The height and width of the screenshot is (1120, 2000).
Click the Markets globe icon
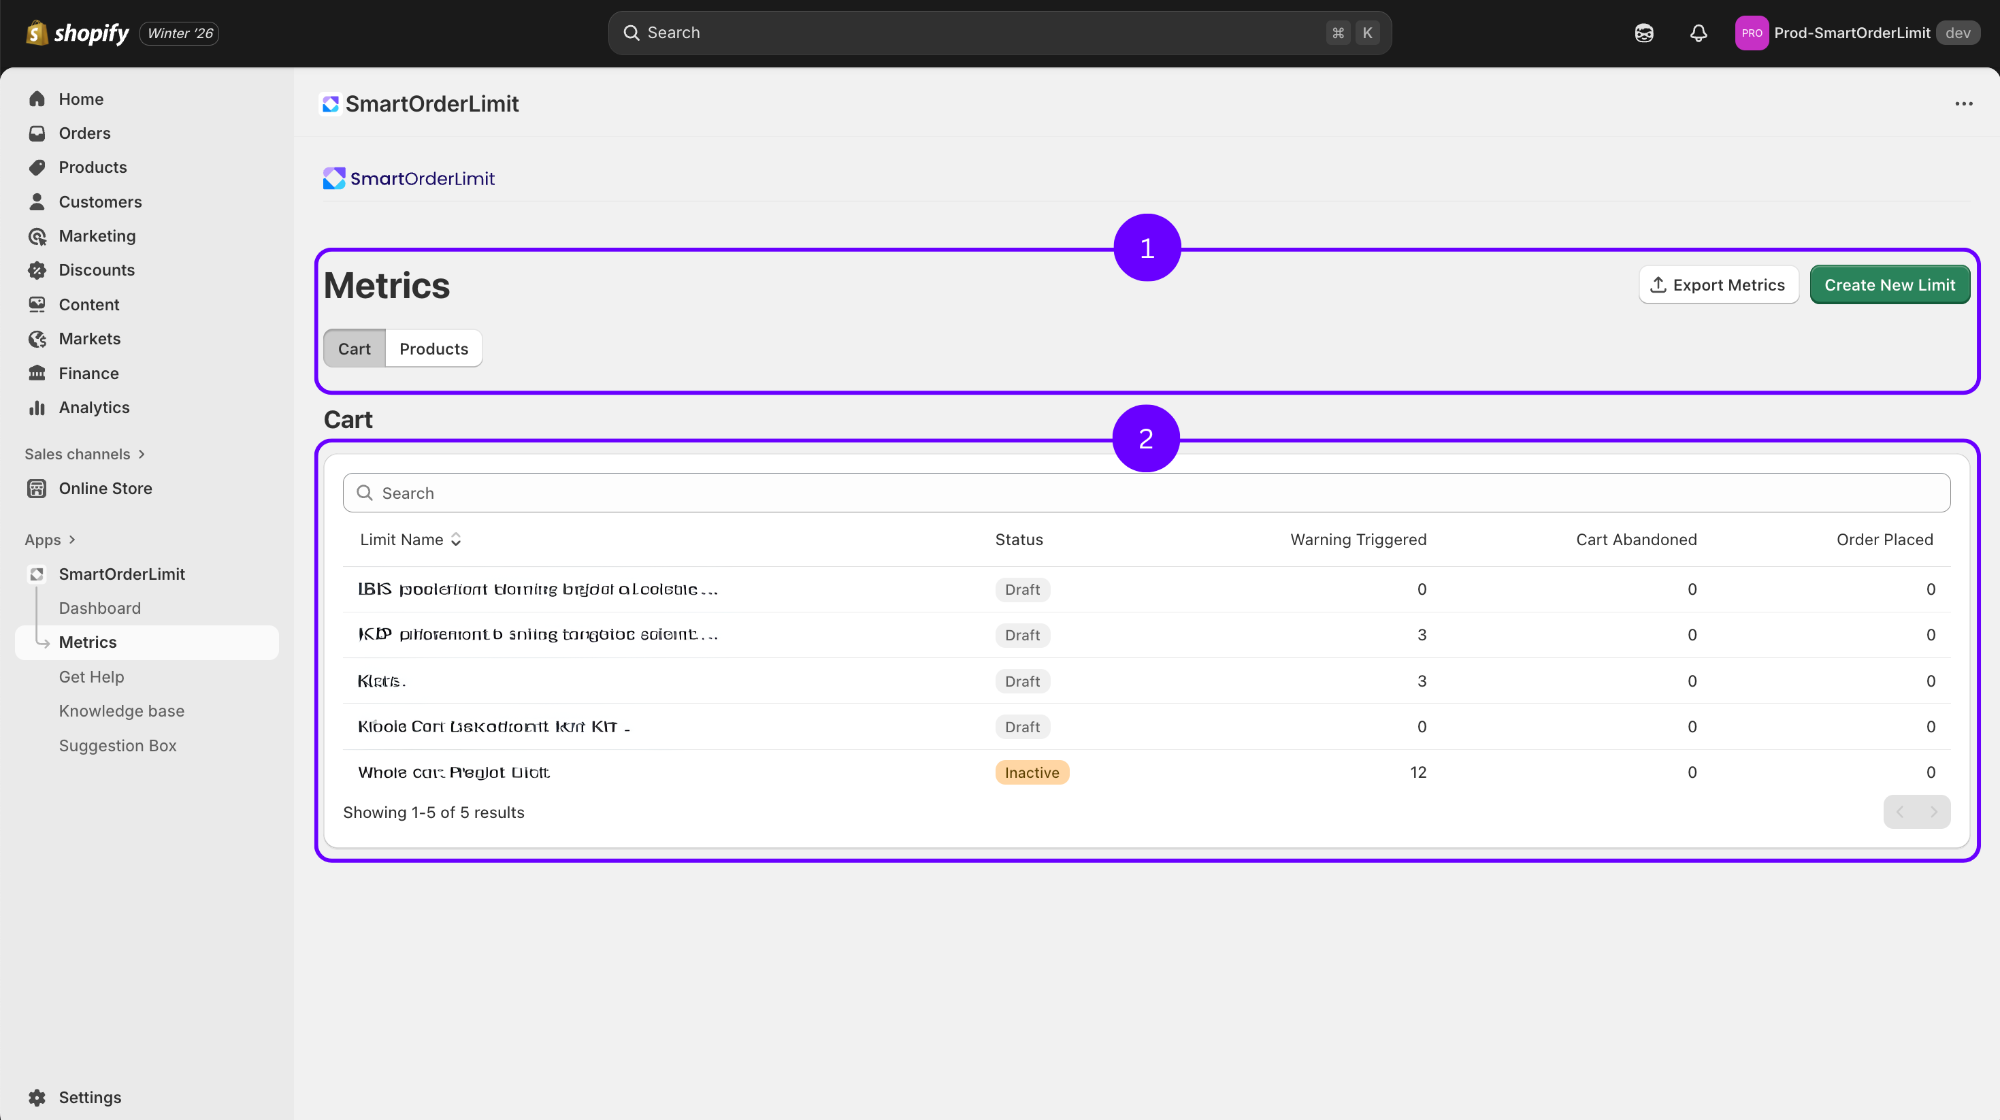tap(37, 339)
